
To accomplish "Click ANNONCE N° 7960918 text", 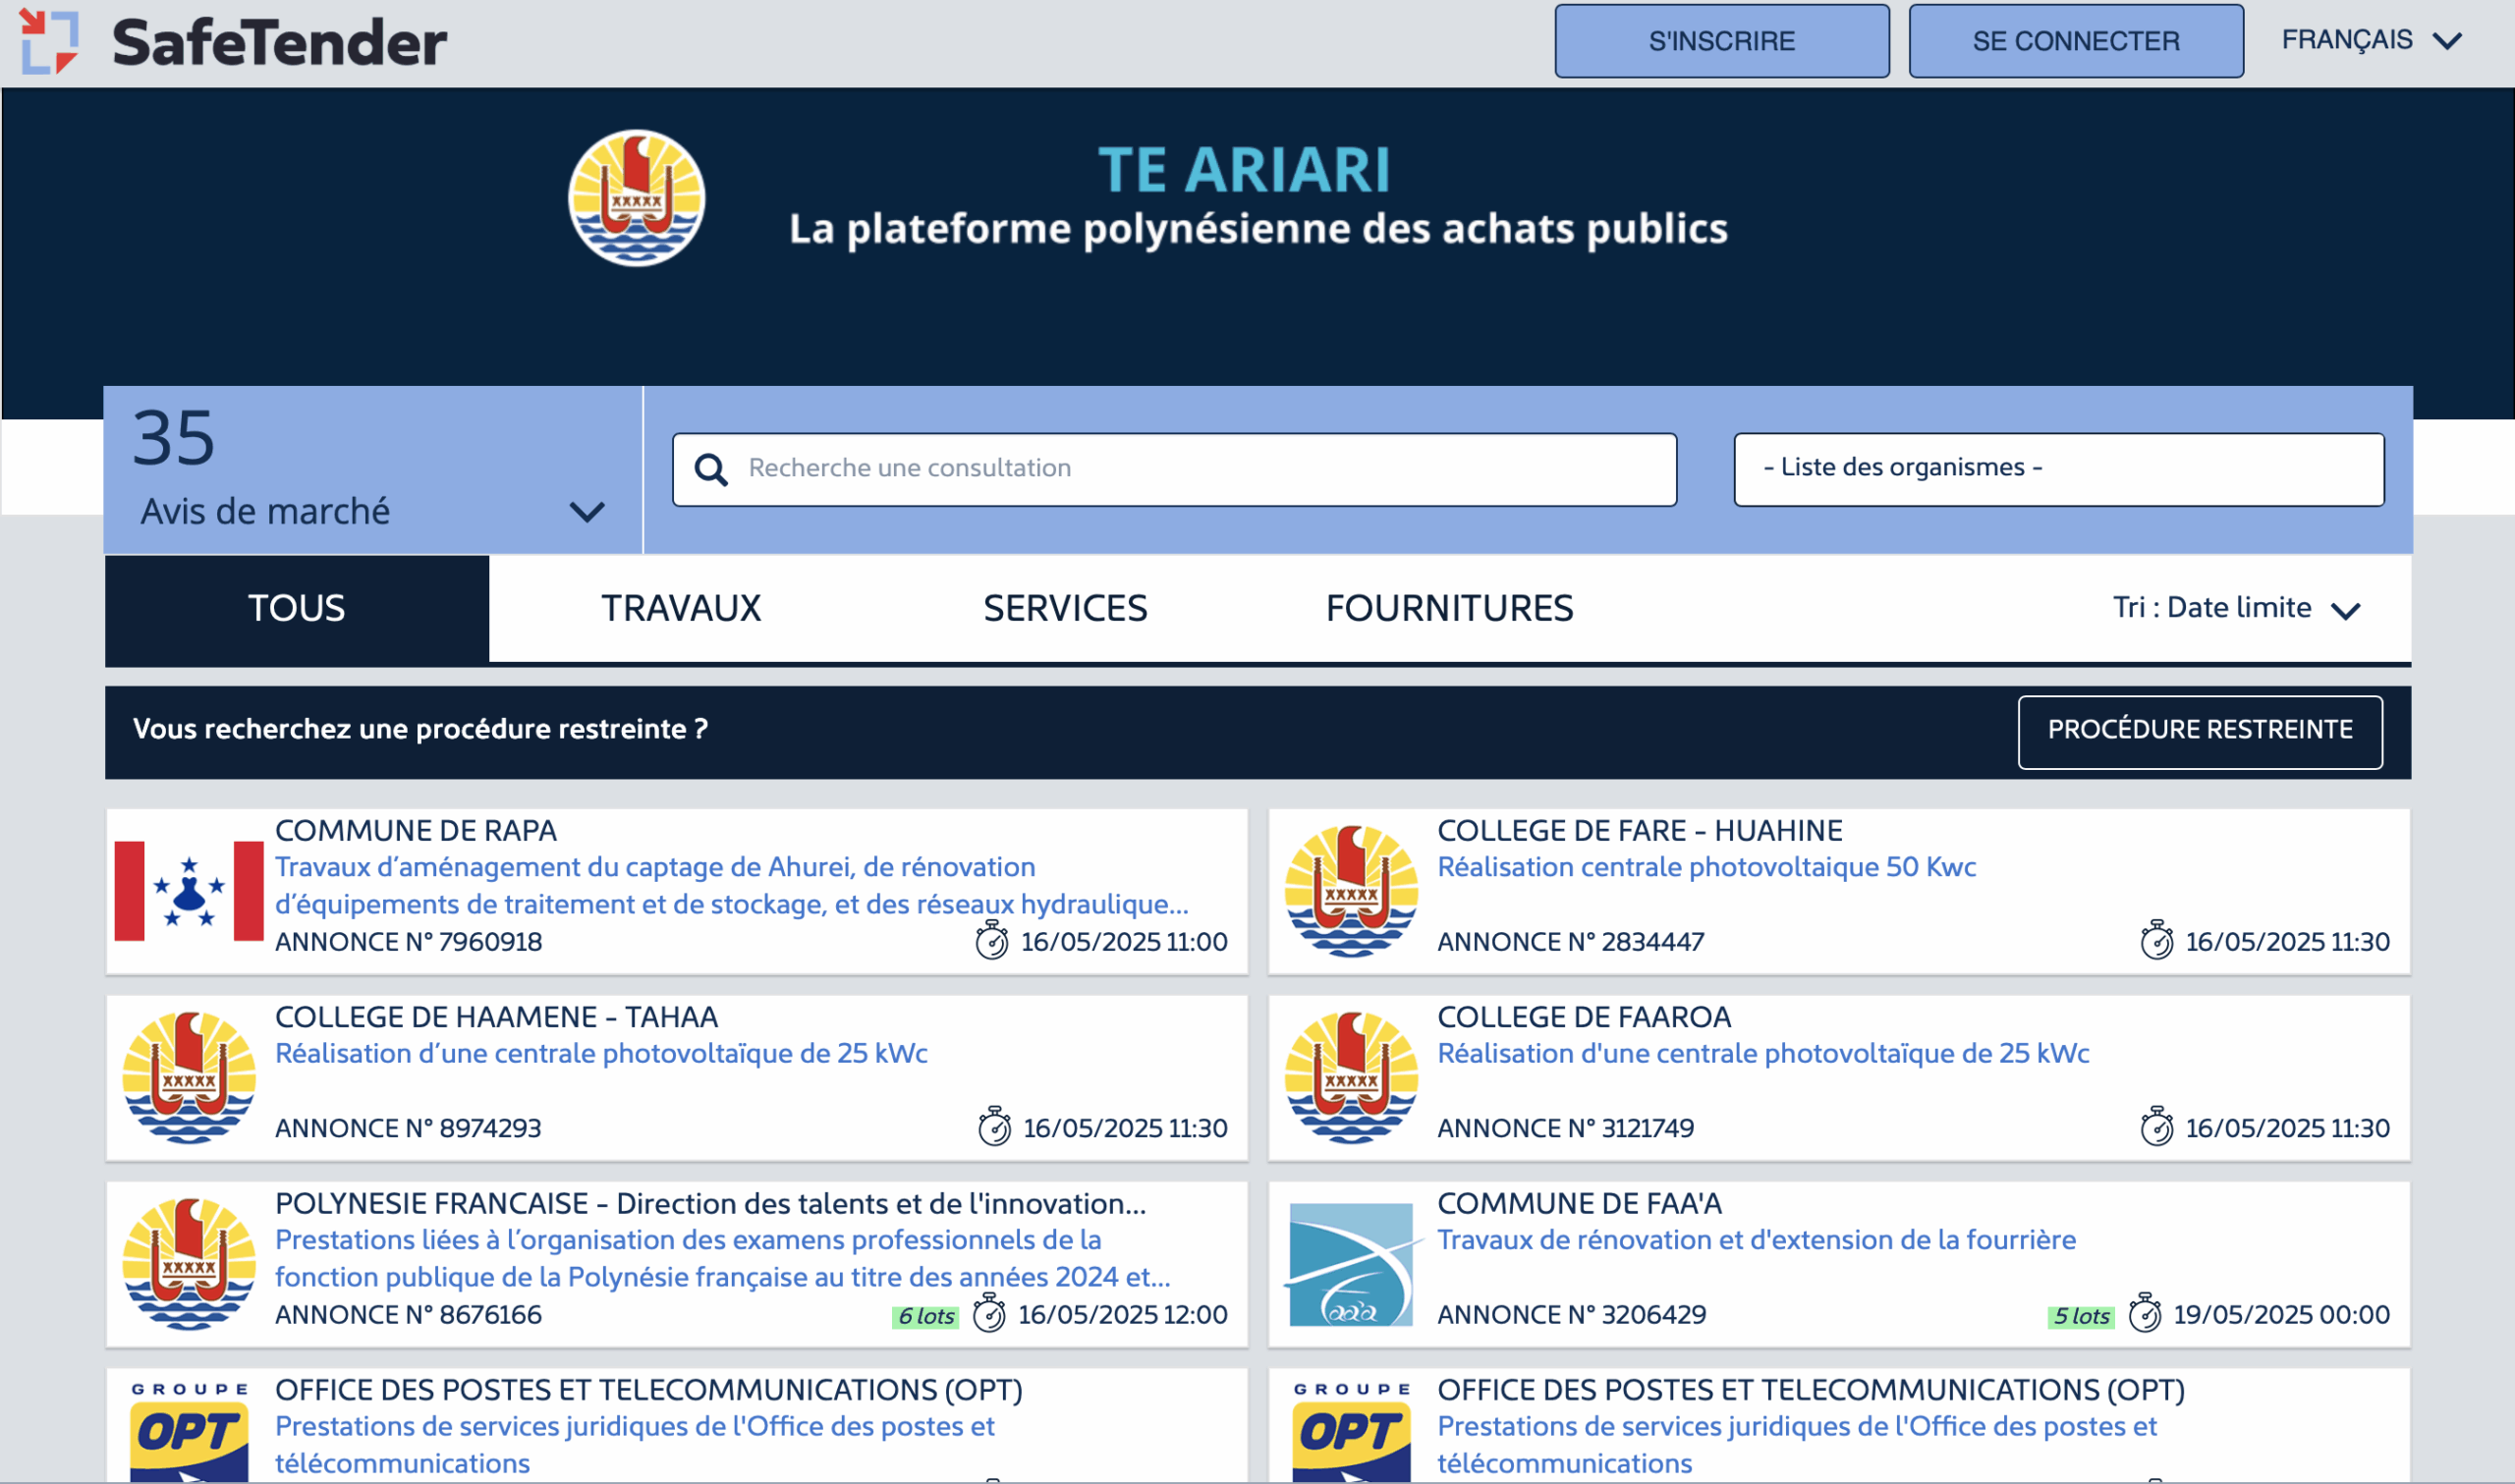I will pos(408,942).
